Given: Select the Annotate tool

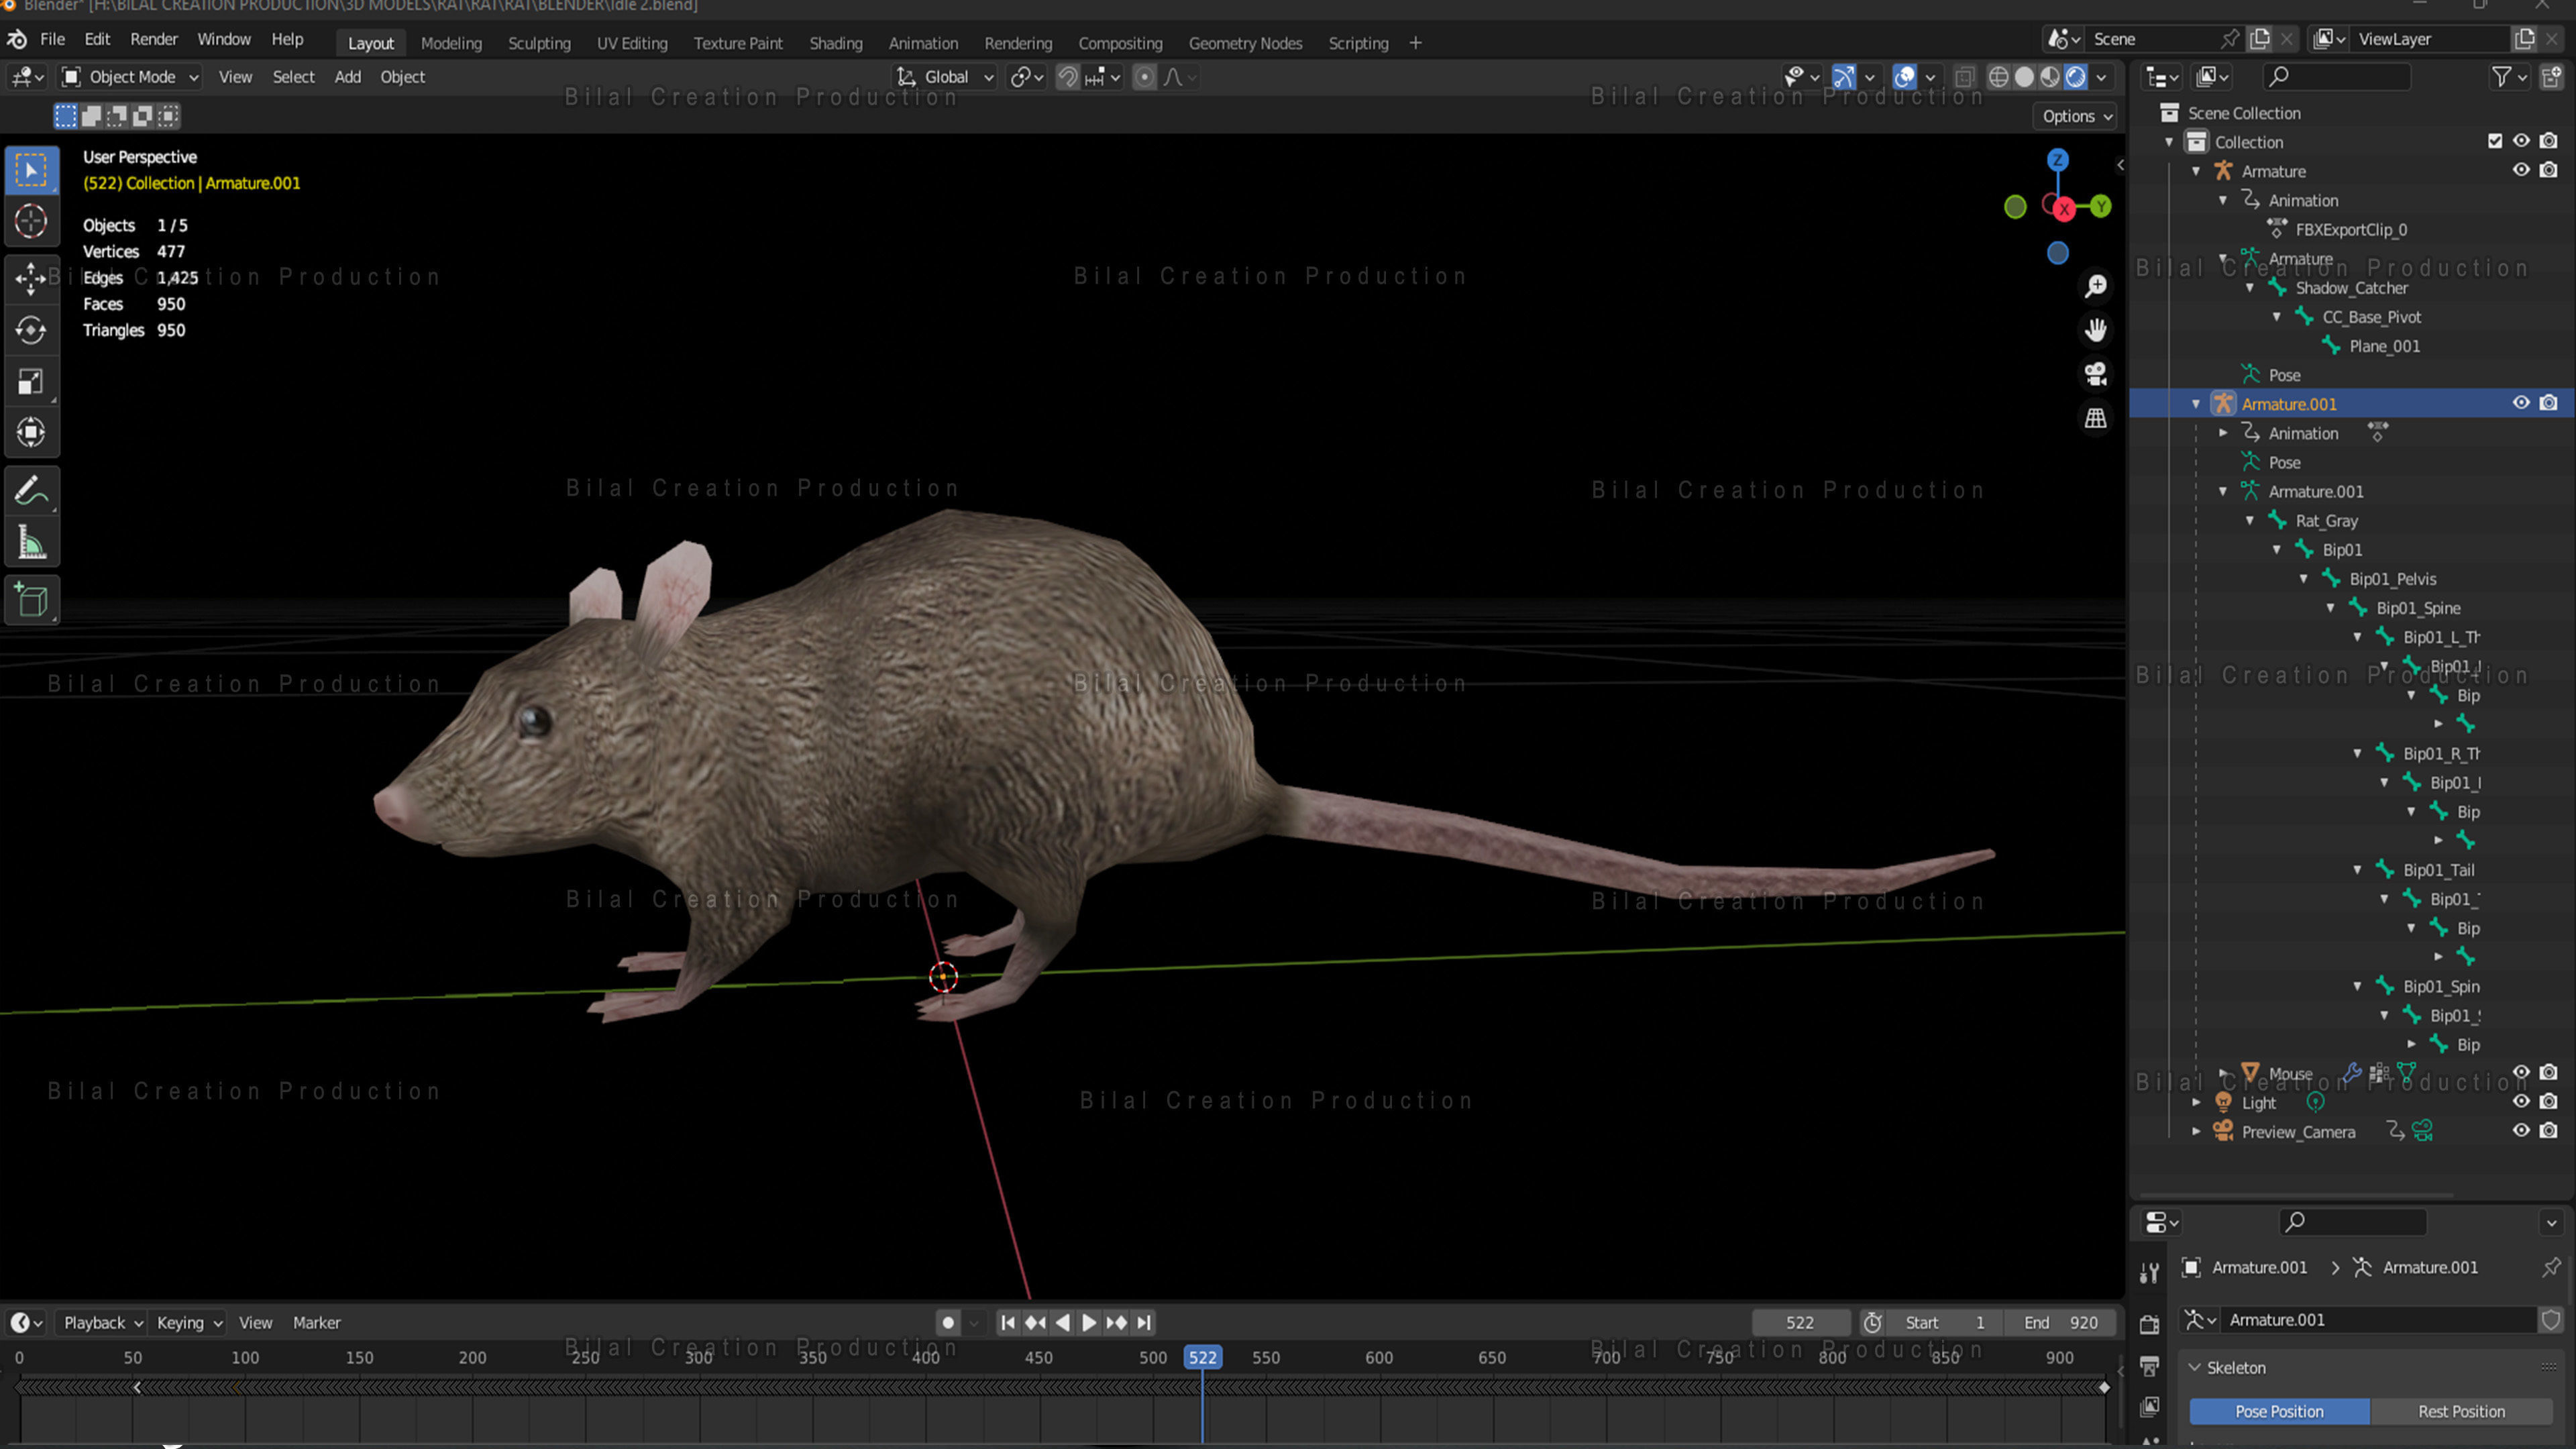Looking at the screenshot, I should tap(31, 491).
